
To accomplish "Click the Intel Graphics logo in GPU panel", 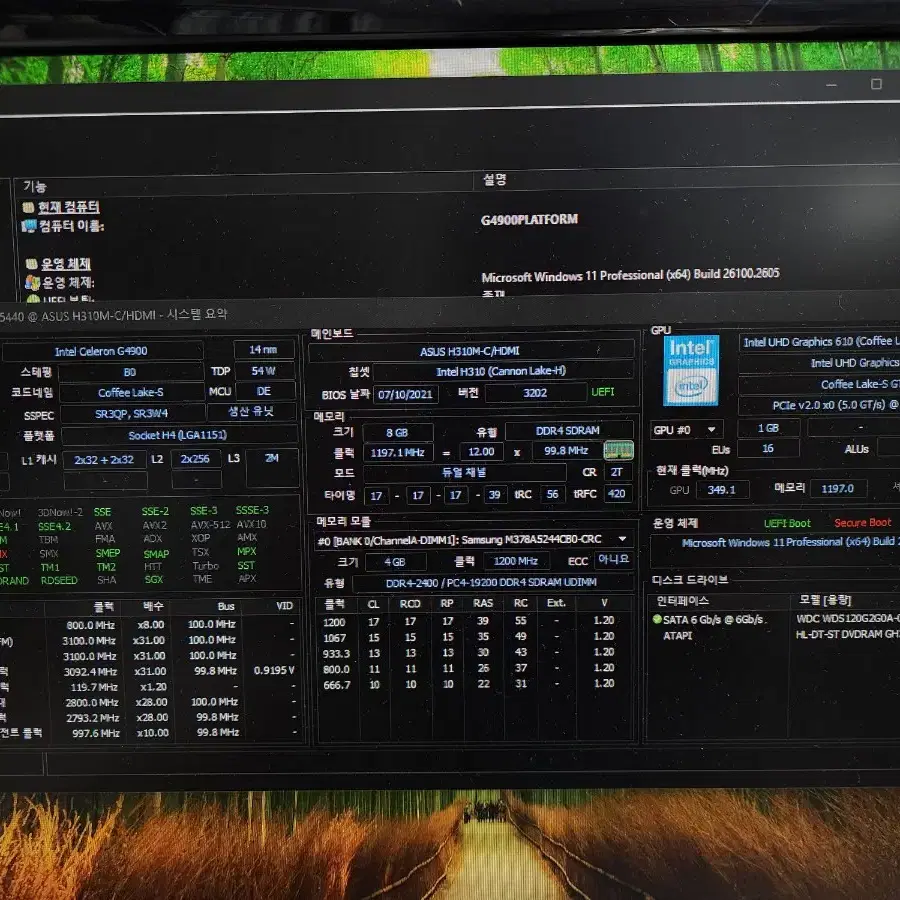I will point(691,370).
